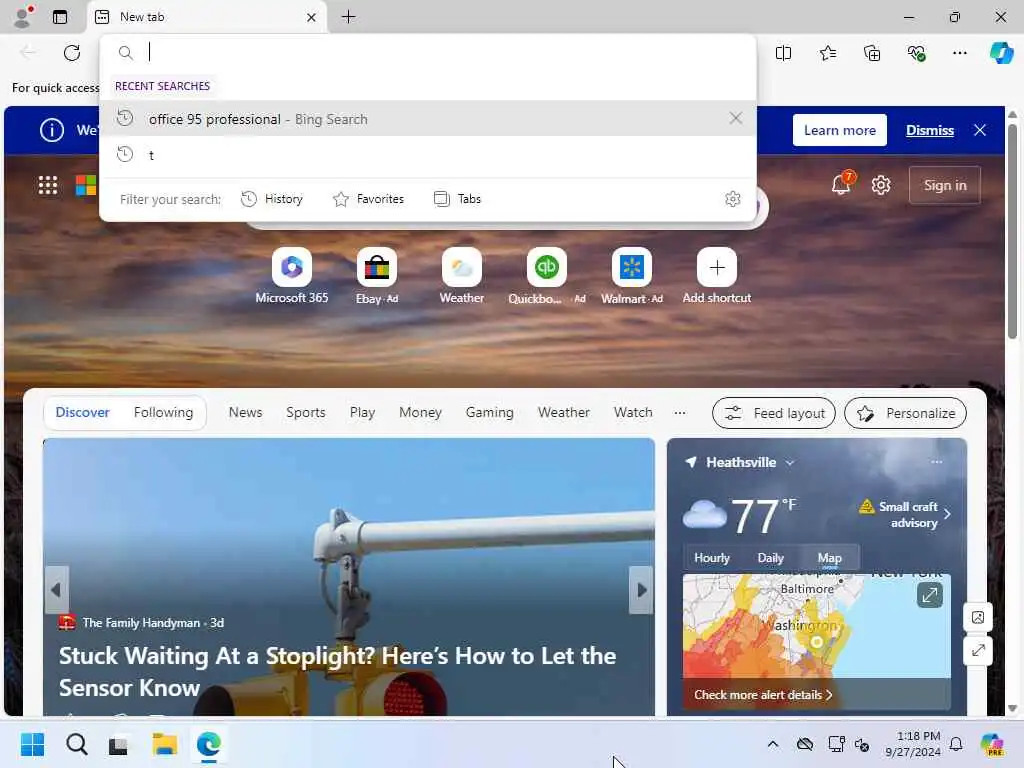Image resolution: width=1024 pixels, height=768 pixels.
Task: Click Check more alert details
Action: (763, 695)
